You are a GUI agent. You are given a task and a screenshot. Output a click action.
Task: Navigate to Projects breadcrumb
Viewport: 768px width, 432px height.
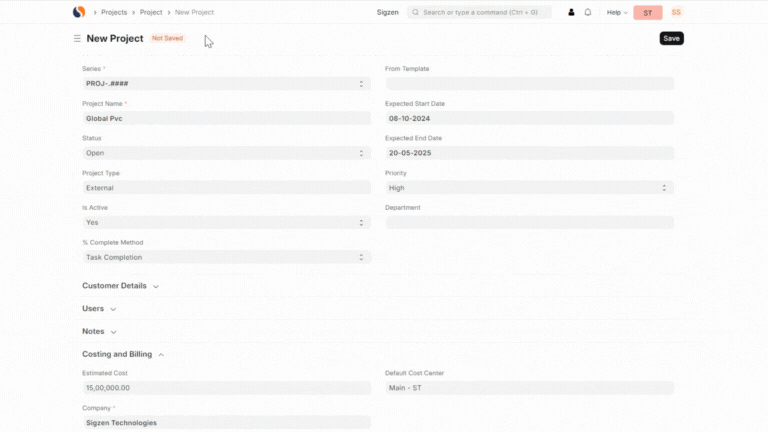click(114, 13)
